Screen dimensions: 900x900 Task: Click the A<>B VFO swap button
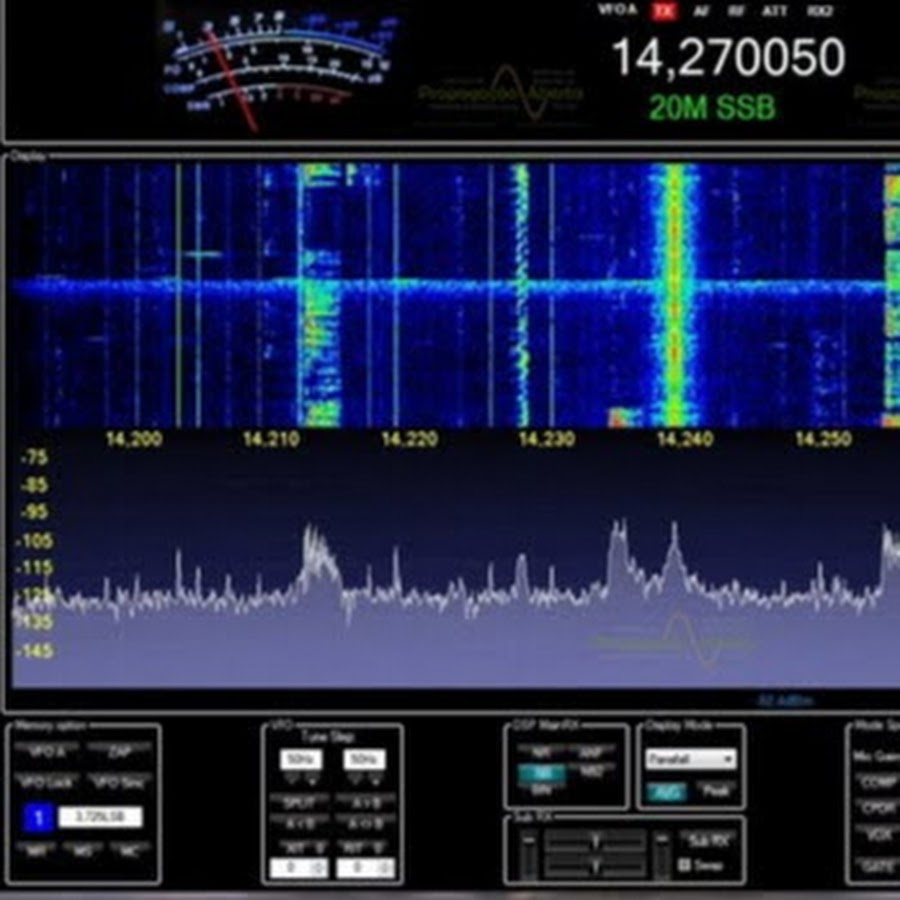pyautogui.click(x=365, y=823)
